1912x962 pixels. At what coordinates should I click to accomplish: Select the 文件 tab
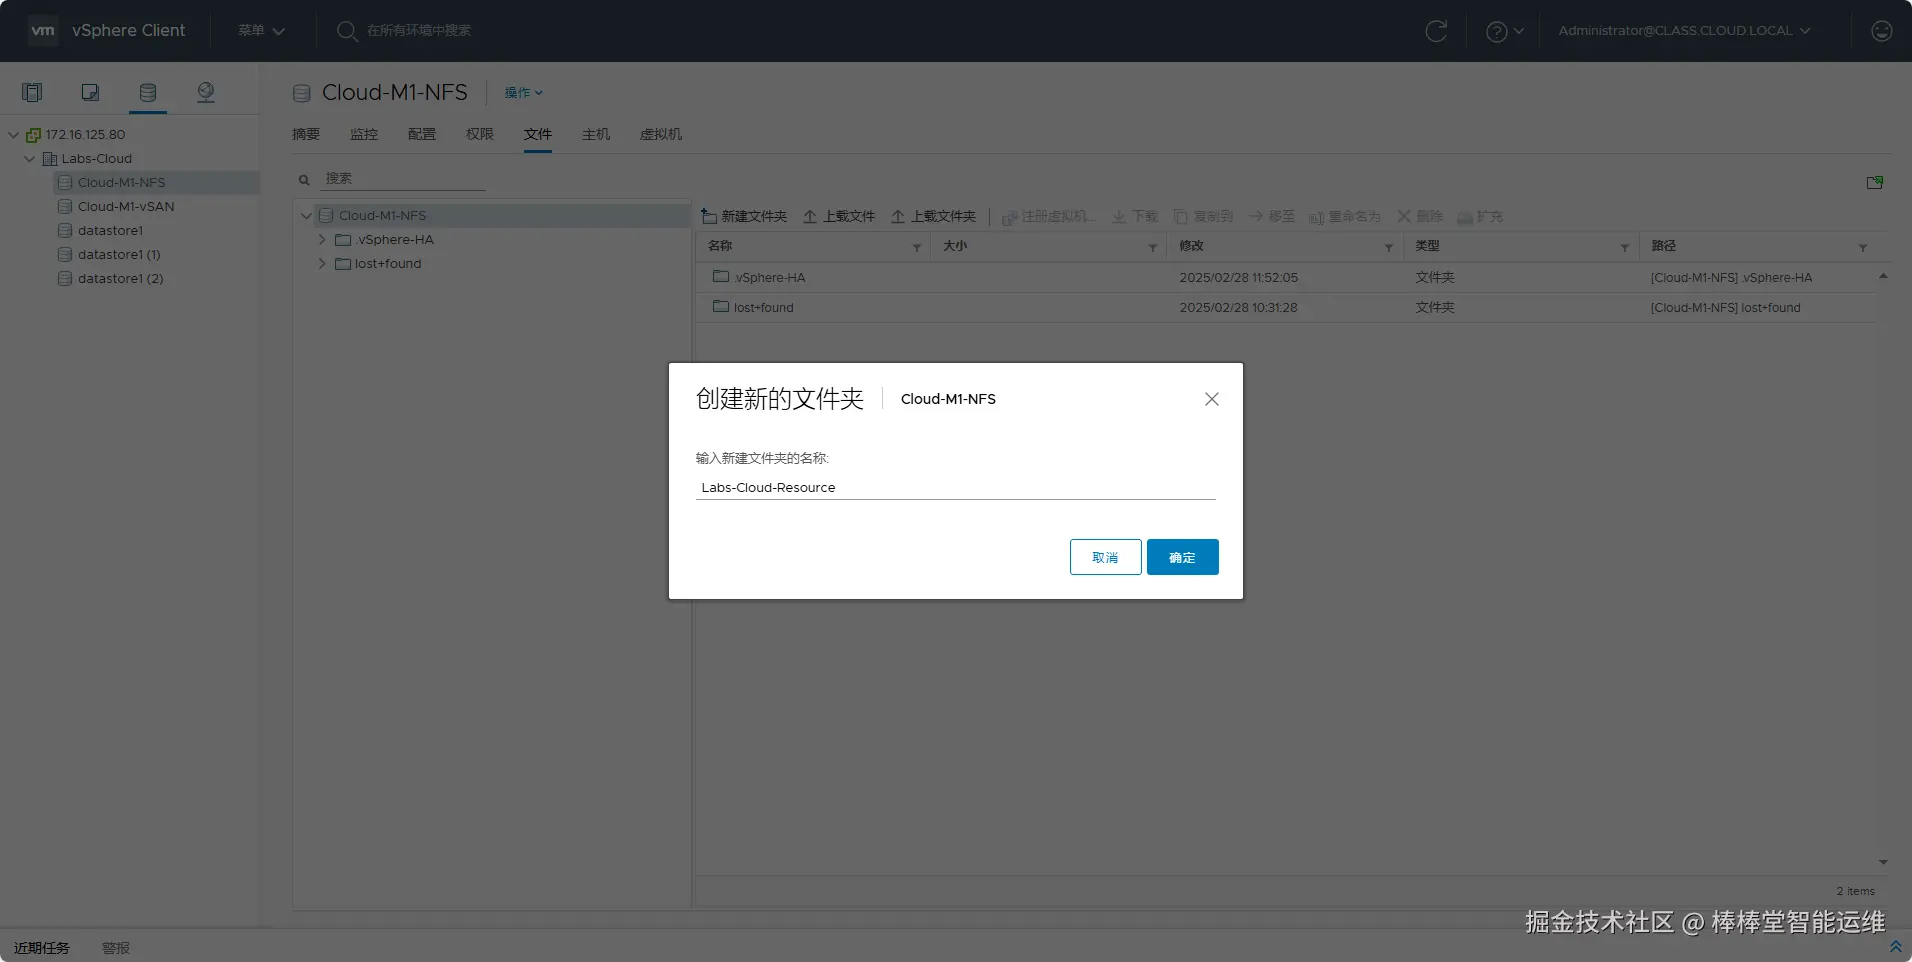538,134
